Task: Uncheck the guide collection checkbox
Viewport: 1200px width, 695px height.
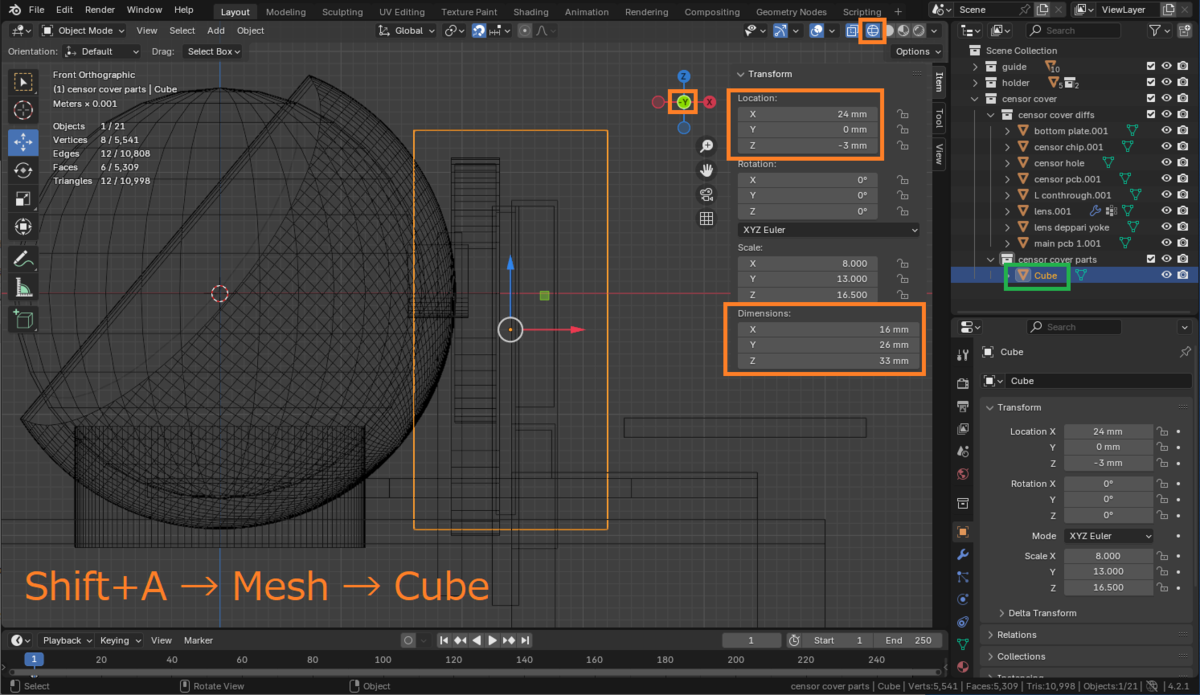Action: click(x=1151, y=67)
